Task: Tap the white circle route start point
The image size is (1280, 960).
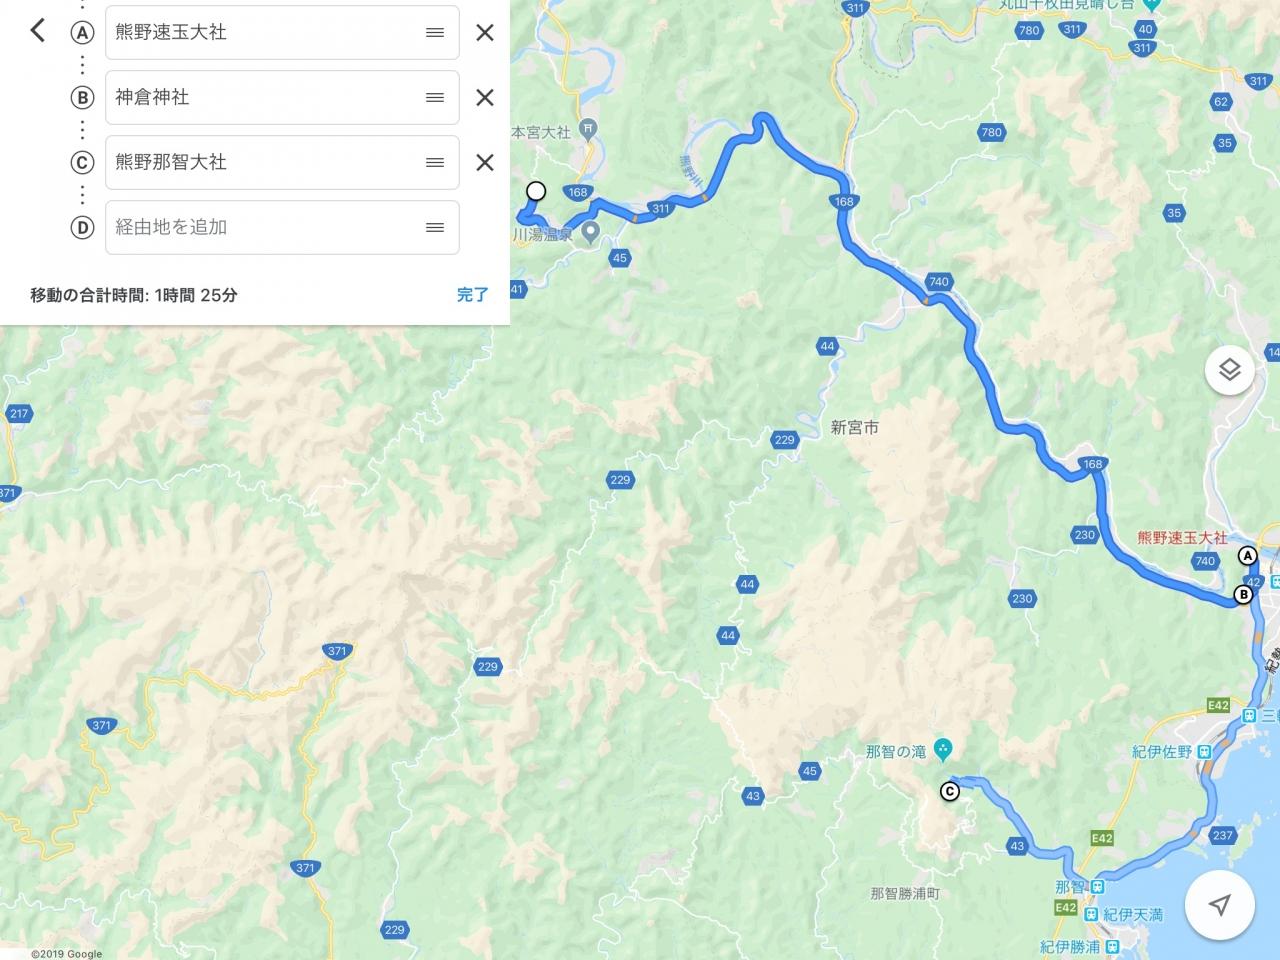Action: 536,190
